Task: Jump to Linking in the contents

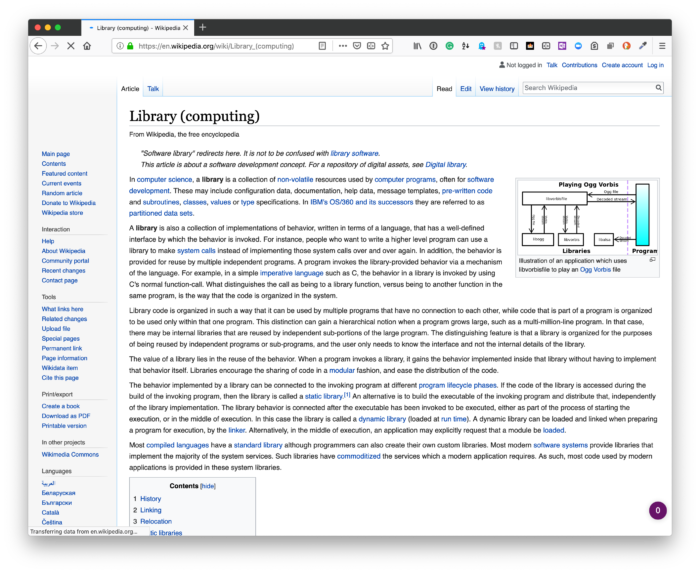Action: pos(151,510)
